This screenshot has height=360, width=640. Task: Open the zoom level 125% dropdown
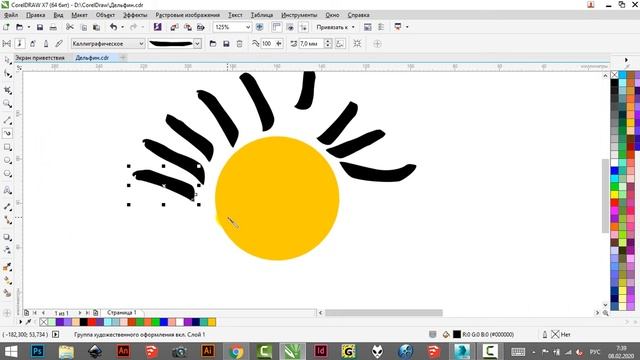[x=247, y=27]
